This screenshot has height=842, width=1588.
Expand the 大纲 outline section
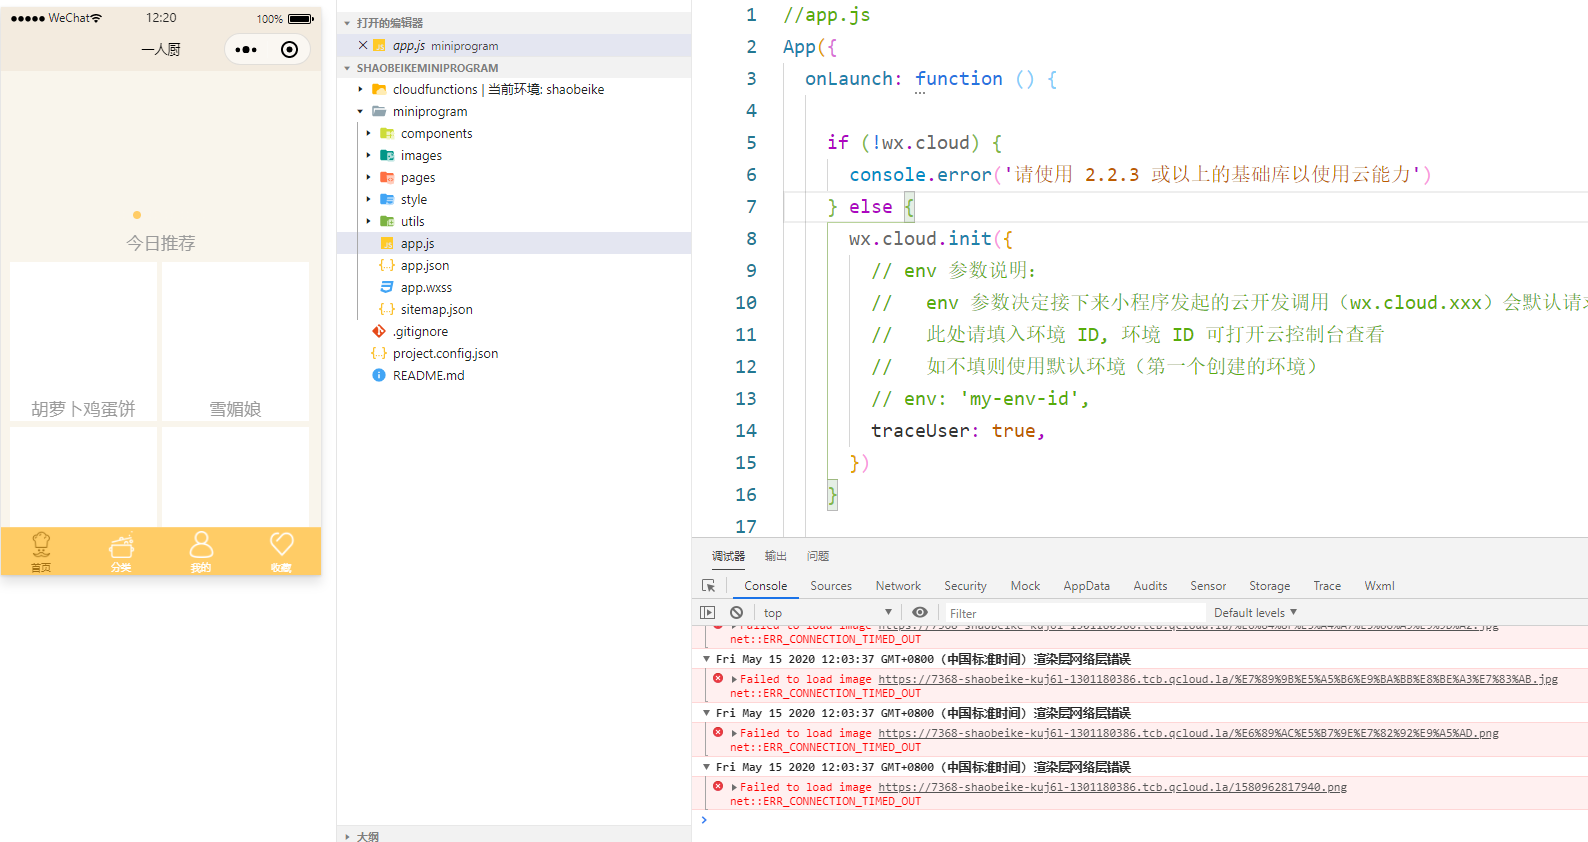pyautogui.click(x=347, y=836)
